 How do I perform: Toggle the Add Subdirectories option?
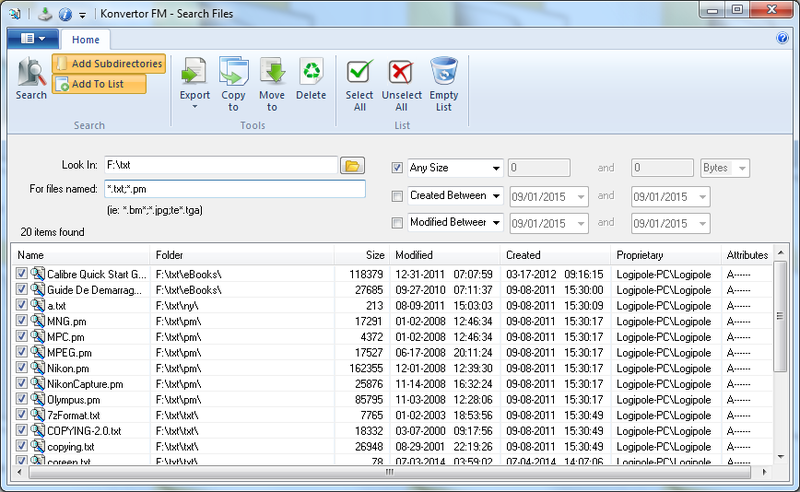(x=109, y=64)
